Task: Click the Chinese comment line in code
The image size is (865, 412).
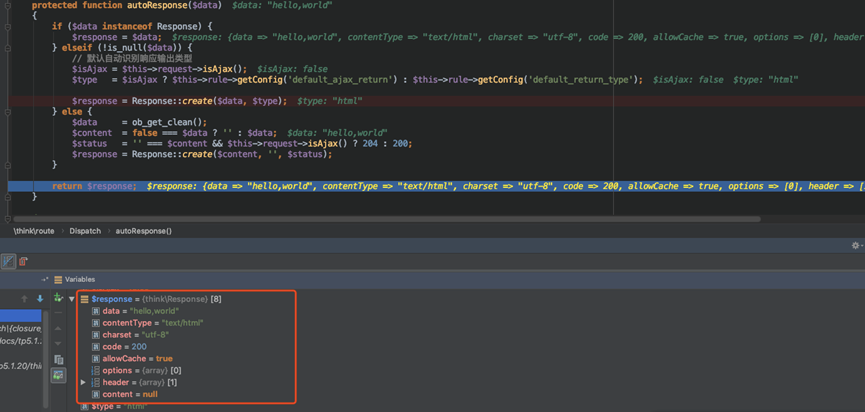Action: [132, 58]
